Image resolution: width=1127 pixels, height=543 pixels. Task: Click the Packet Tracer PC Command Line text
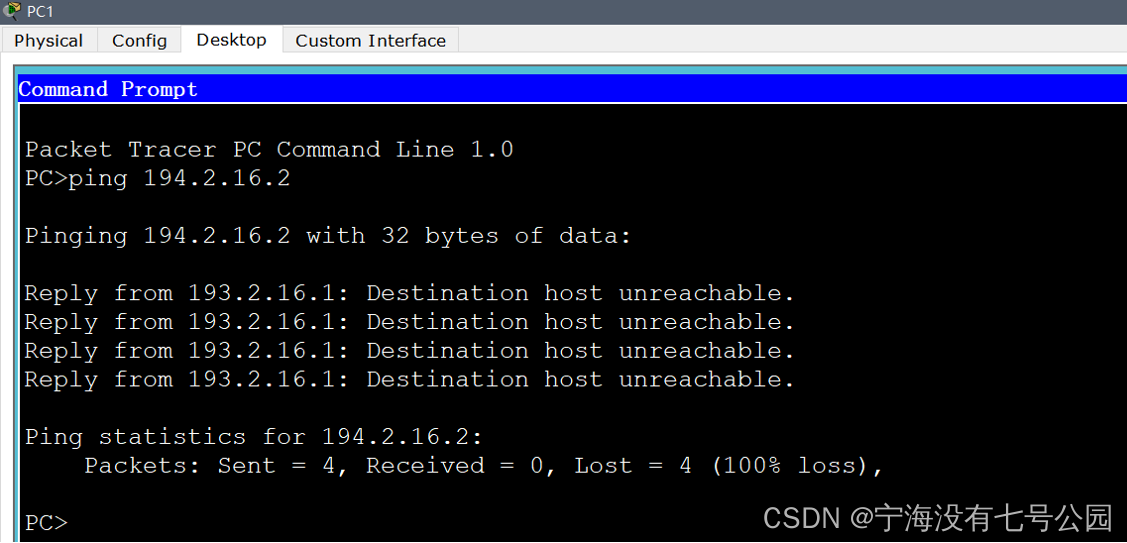[x=269, y=150]
